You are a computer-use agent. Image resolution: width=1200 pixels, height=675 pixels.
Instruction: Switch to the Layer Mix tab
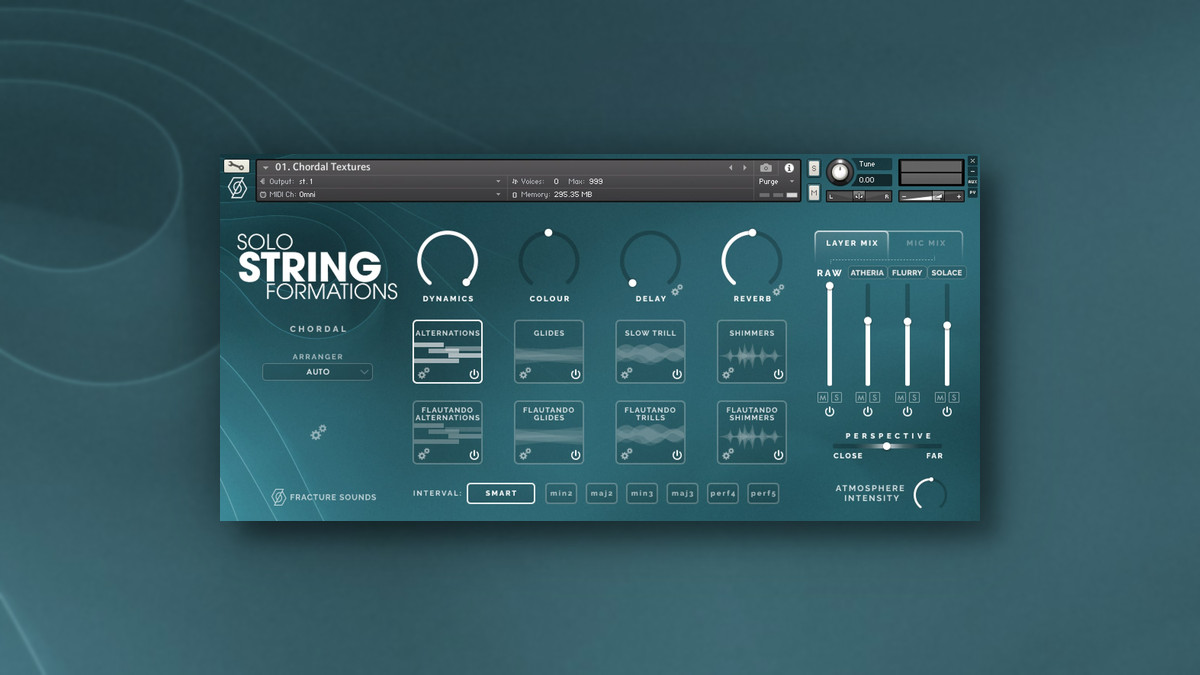click(x=851, y=243)
